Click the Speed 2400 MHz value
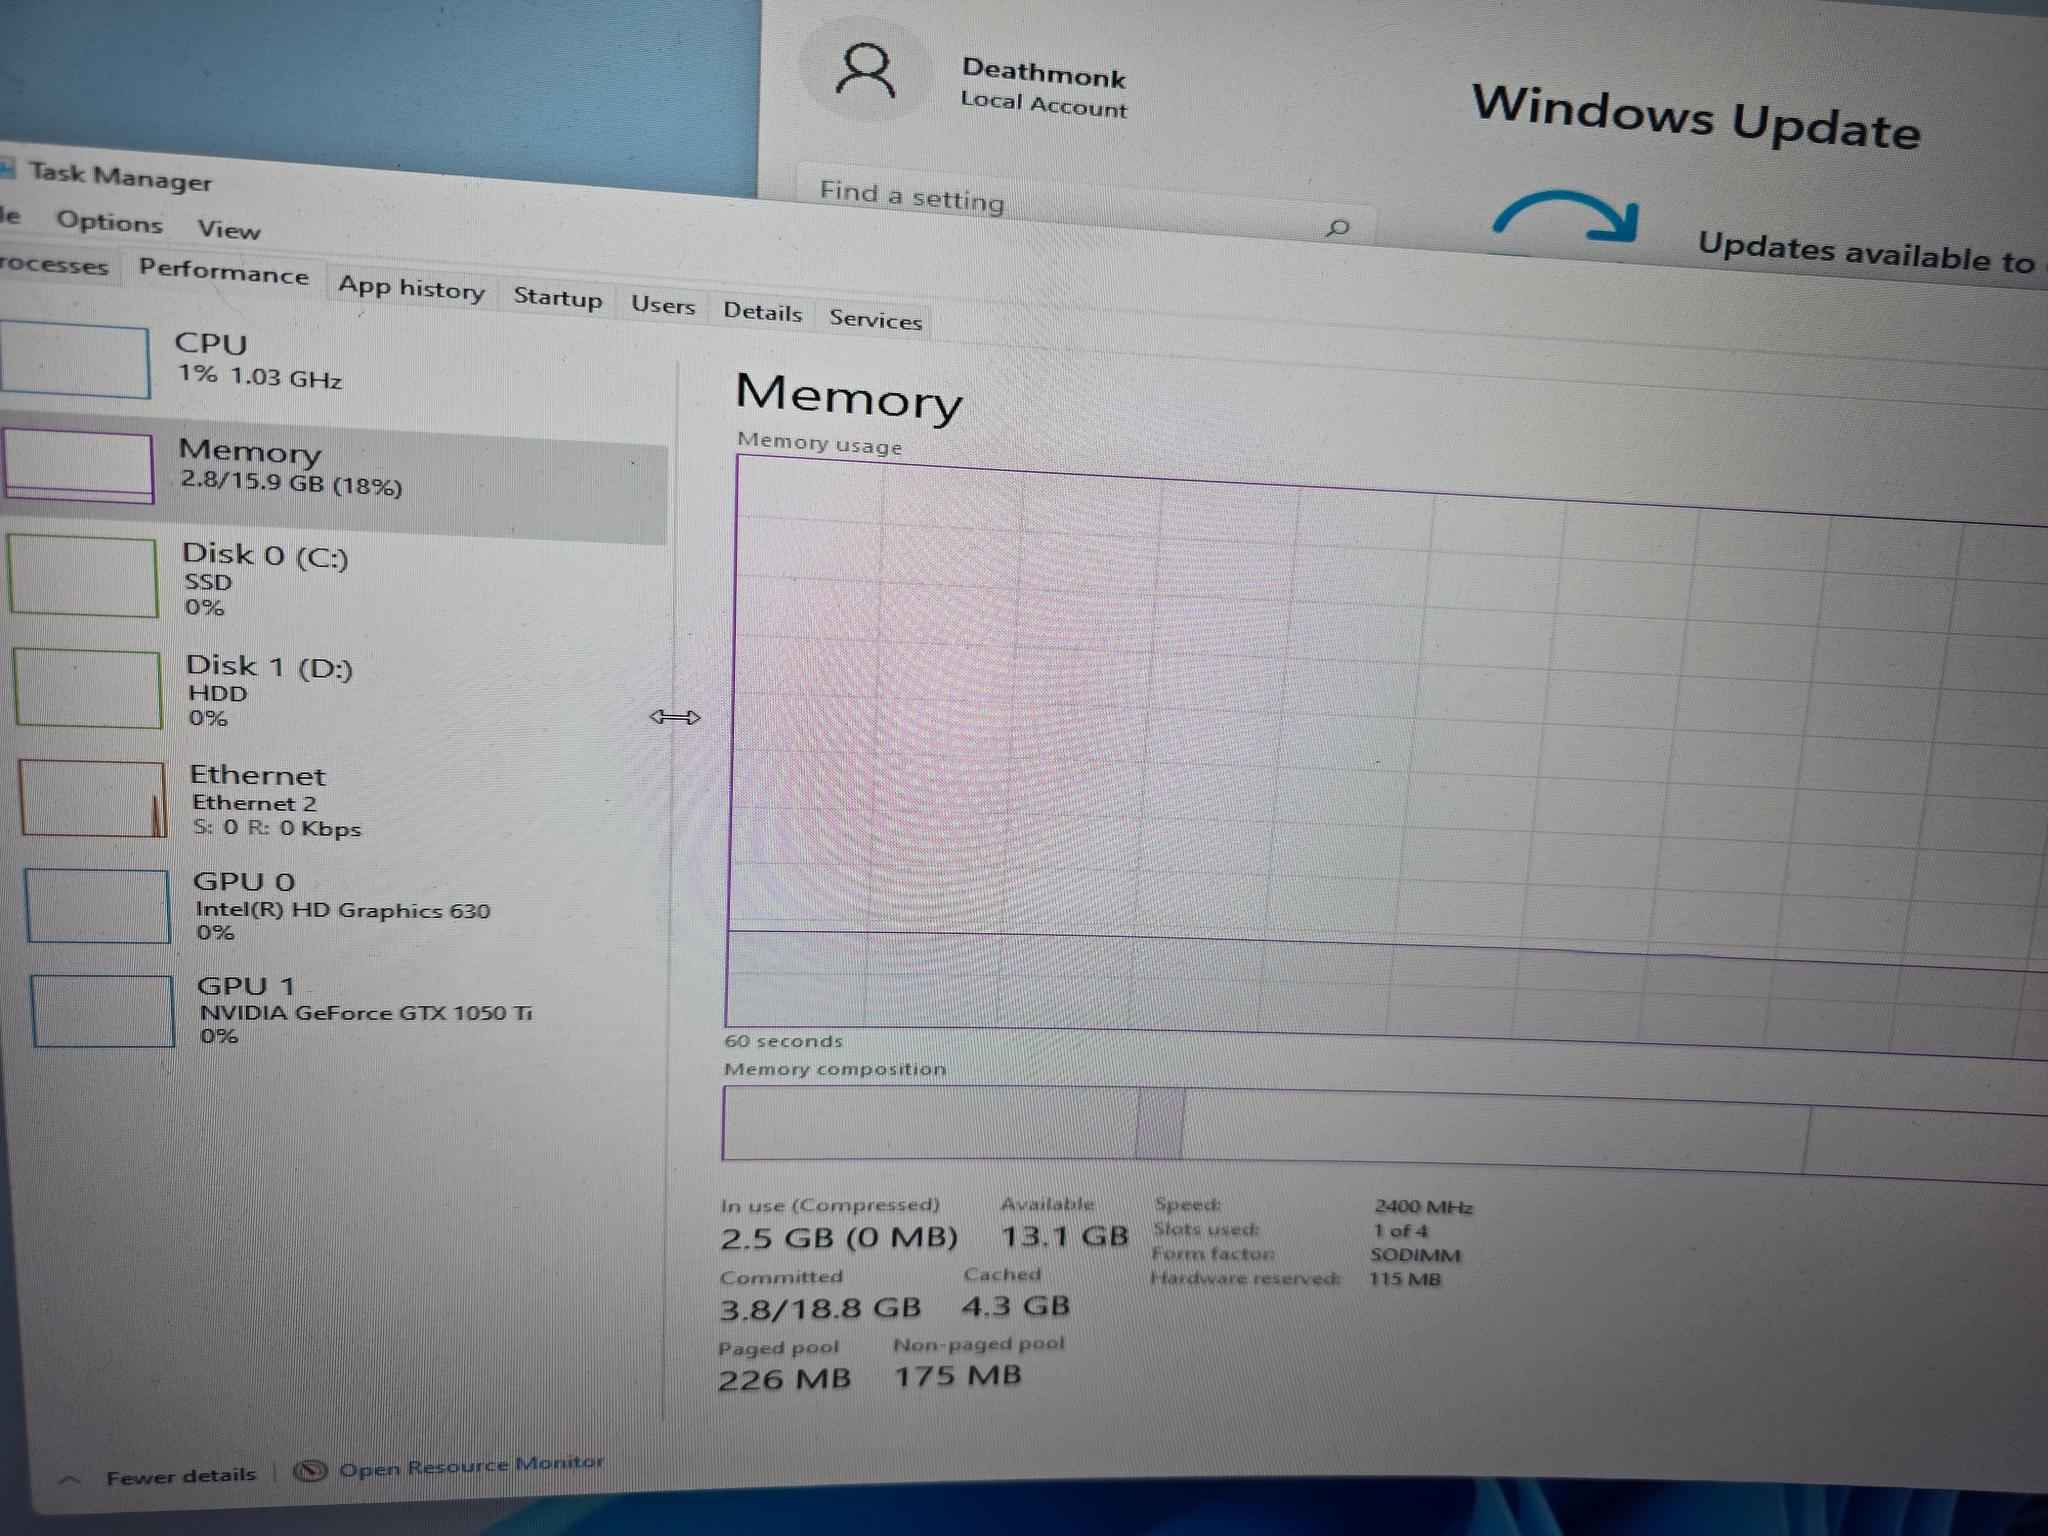This screenshot has height=1536, width=2048. tap(1423, 1207)
